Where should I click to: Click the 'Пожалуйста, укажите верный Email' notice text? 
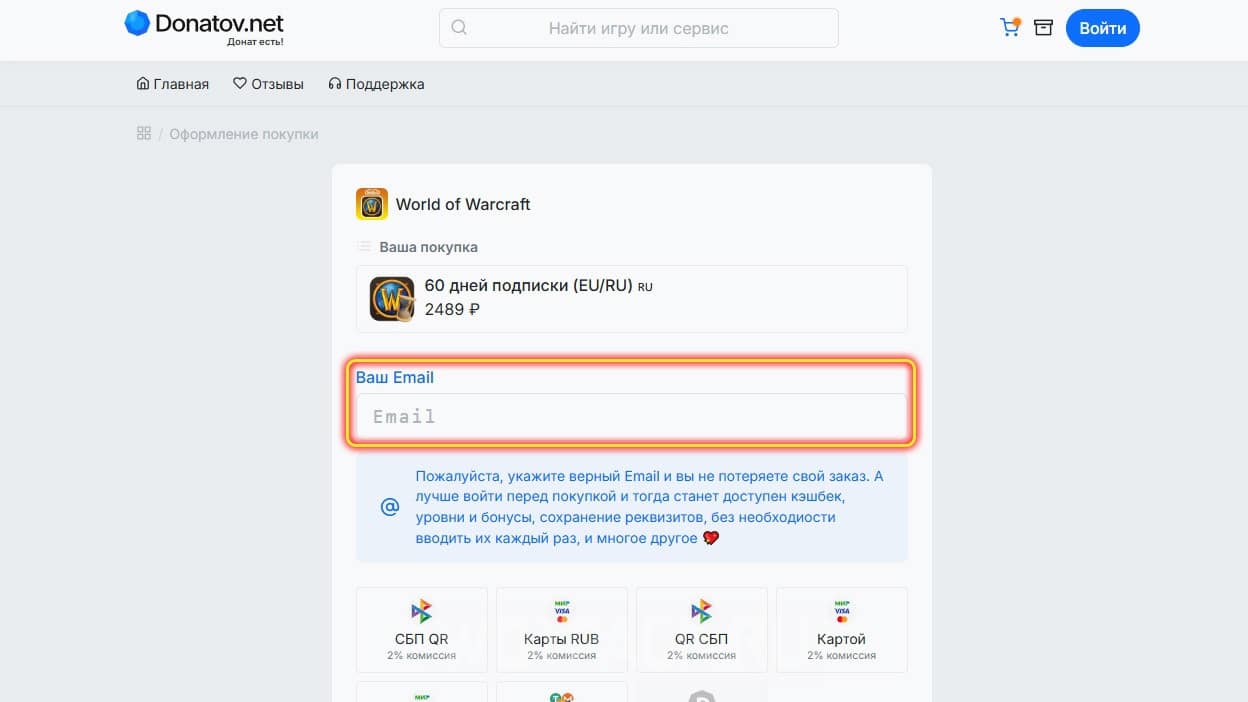[649, 507]
